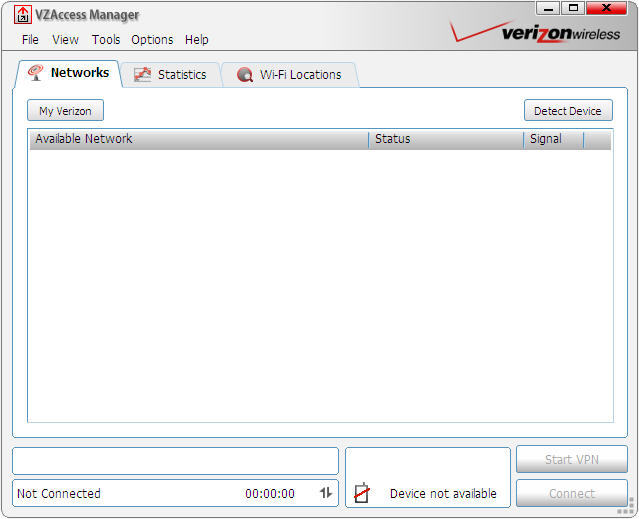Open the Options menu
The width and height of the screenshot is (639, 519).
[x=152, y=40]
